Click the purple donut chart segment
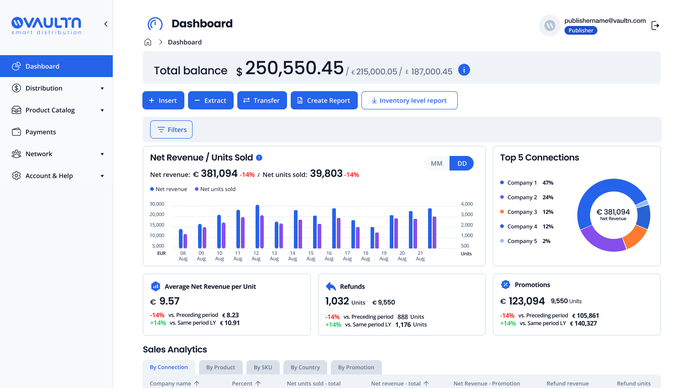Screen dimensions: 690x388 point(601,240)
